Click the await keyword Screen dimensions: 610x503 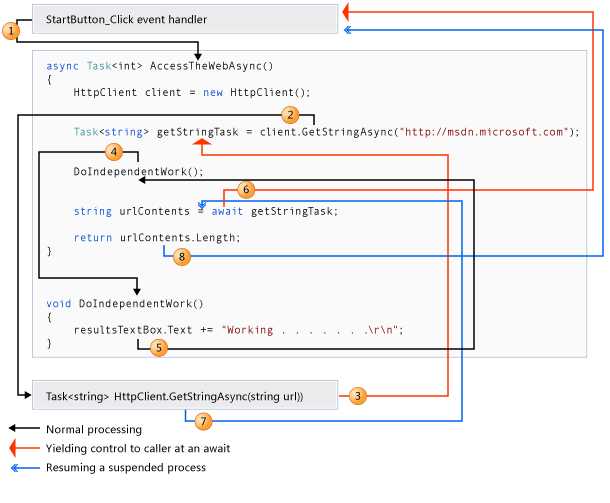point(227,211)
